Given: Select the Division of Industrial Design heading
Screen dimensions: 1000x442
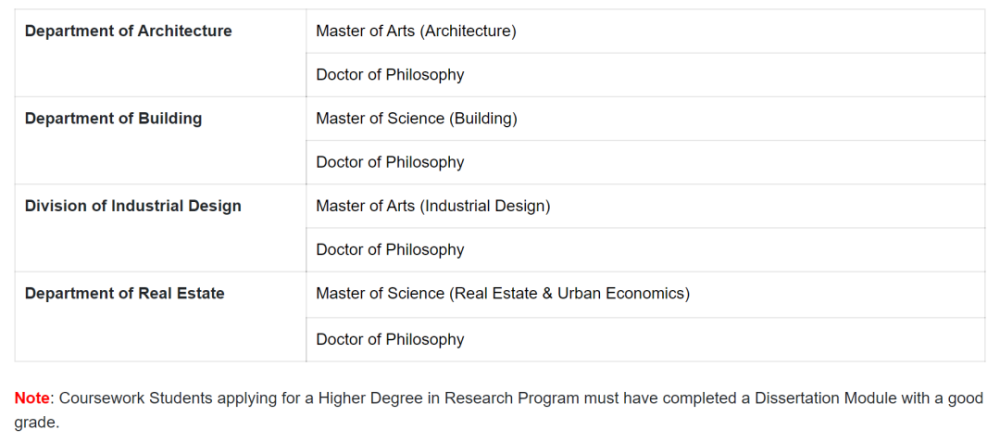Looking at the screenshot, I should click(x=133, y=206).
